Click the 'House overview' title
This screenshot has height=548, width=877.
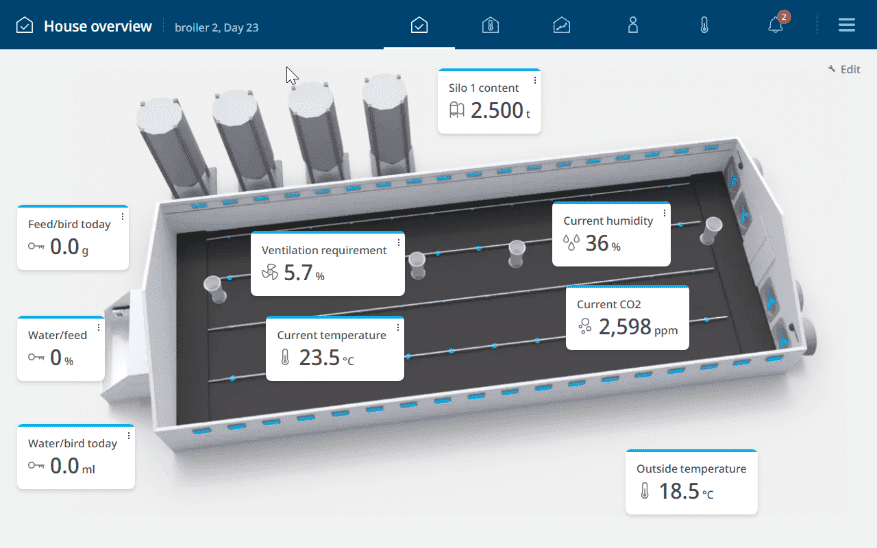coord(98,26)
